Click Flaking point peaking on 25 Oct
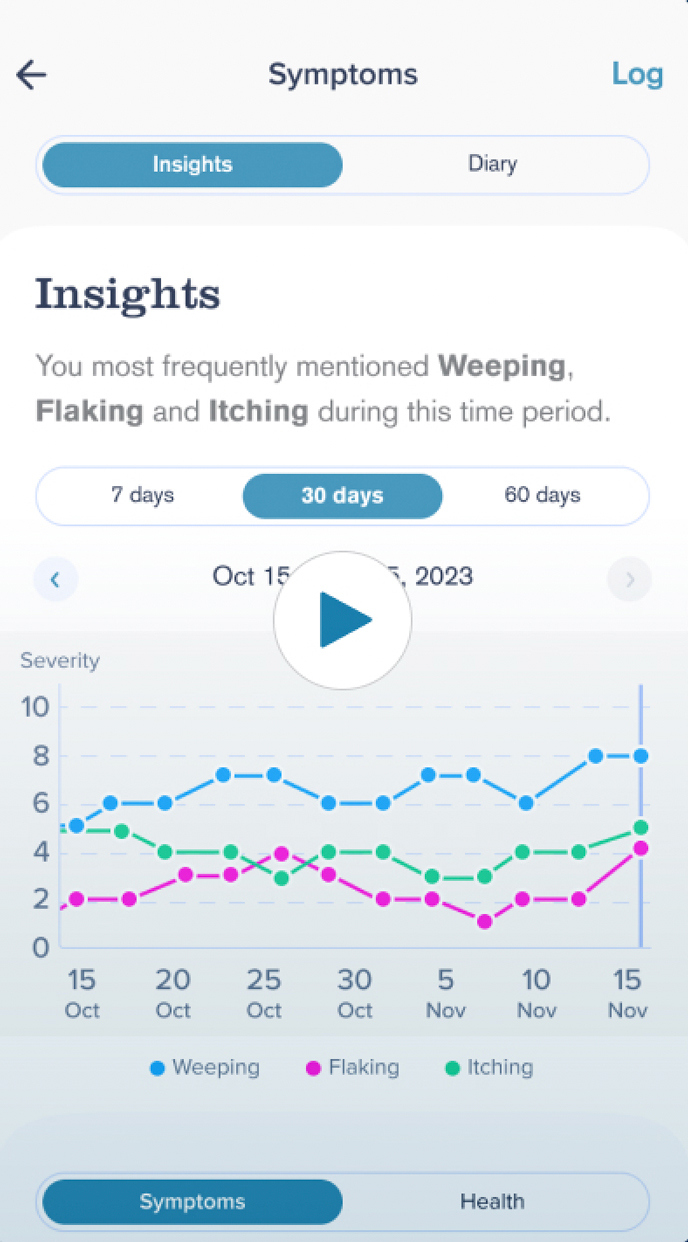The image size is (688, 1242). tap(282, 854)
